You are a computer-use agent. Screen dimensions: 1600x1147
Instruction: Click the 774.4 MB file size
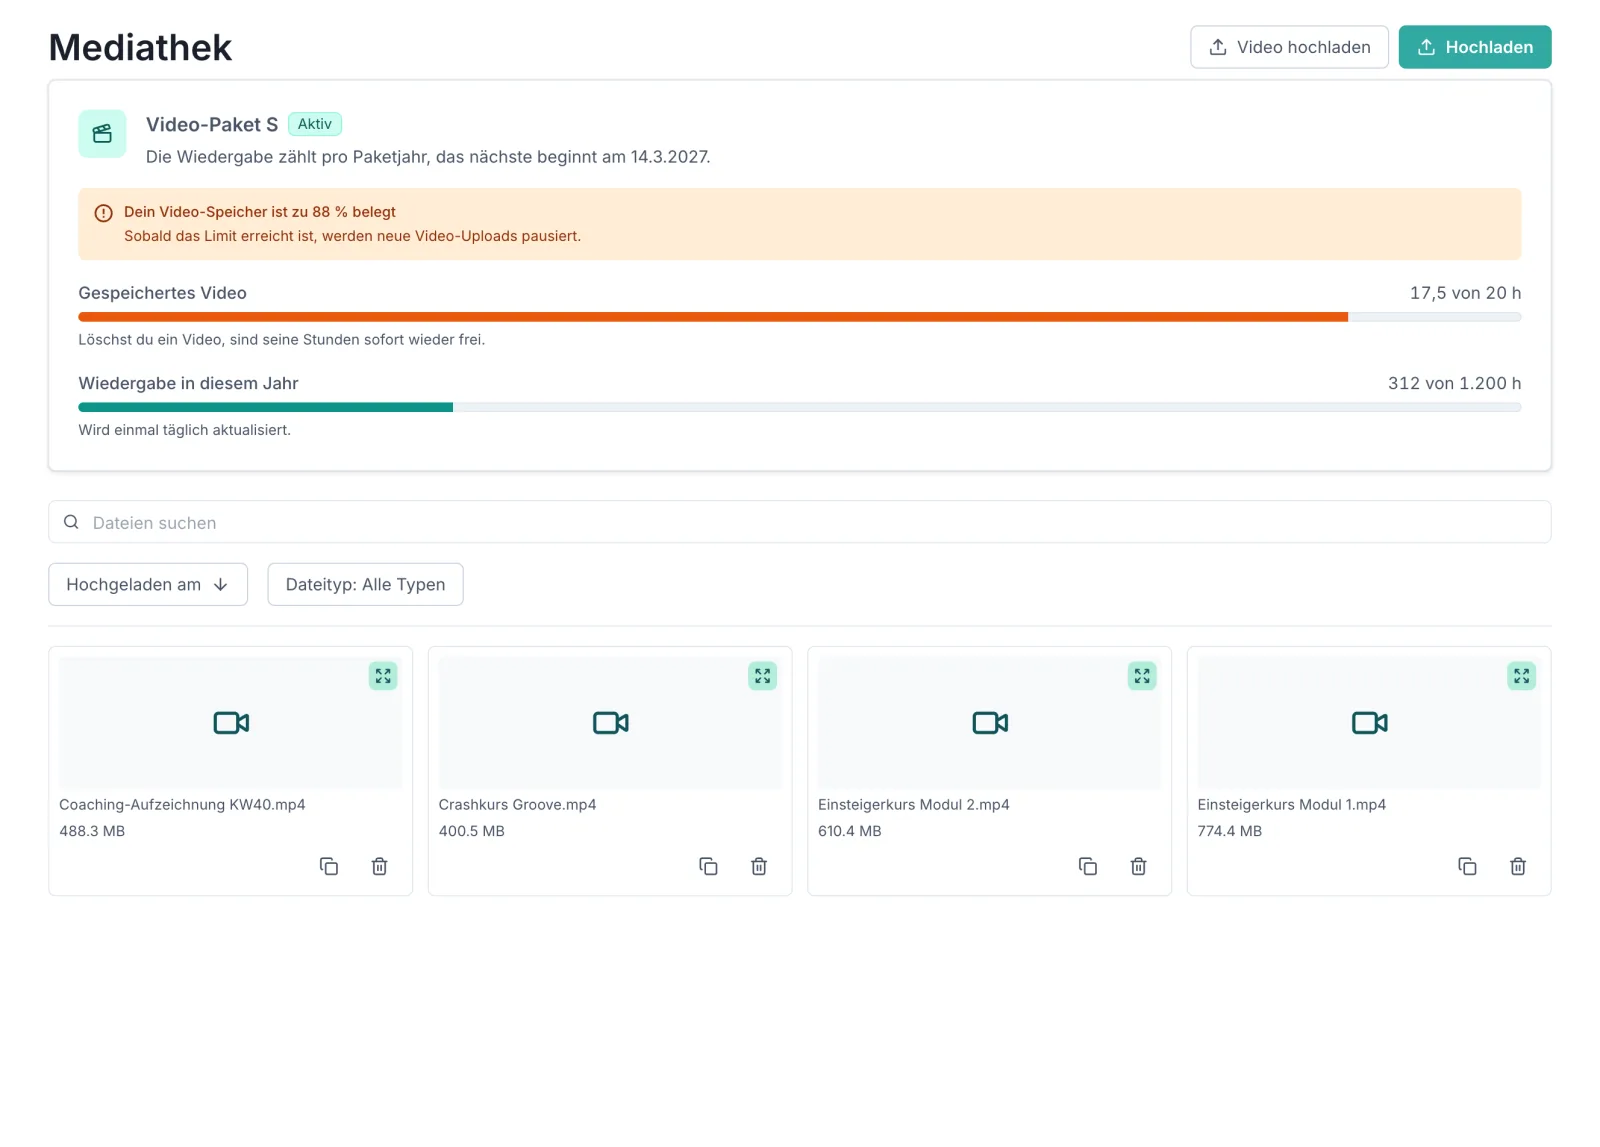coord(1230,831)
